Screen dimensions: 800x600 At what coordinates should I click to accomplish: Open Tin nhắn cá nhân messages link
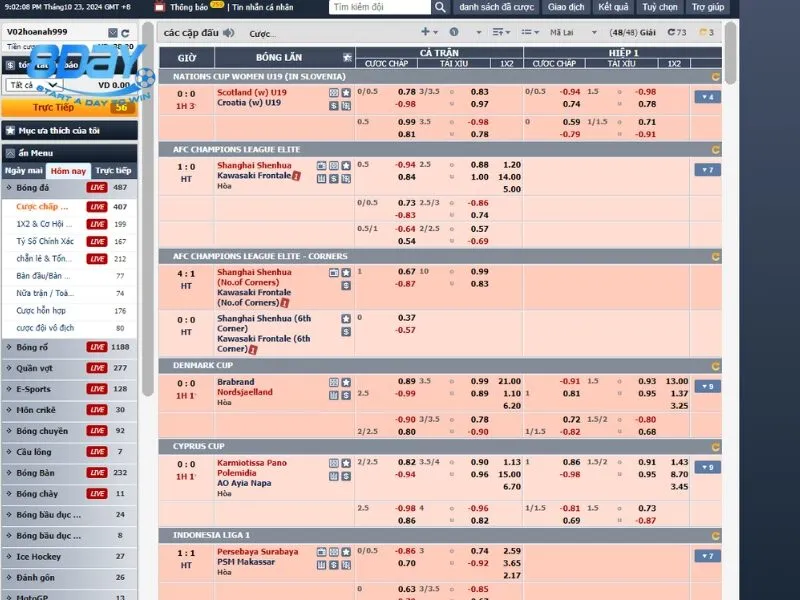pyautogui.click(x=263, y=7)
